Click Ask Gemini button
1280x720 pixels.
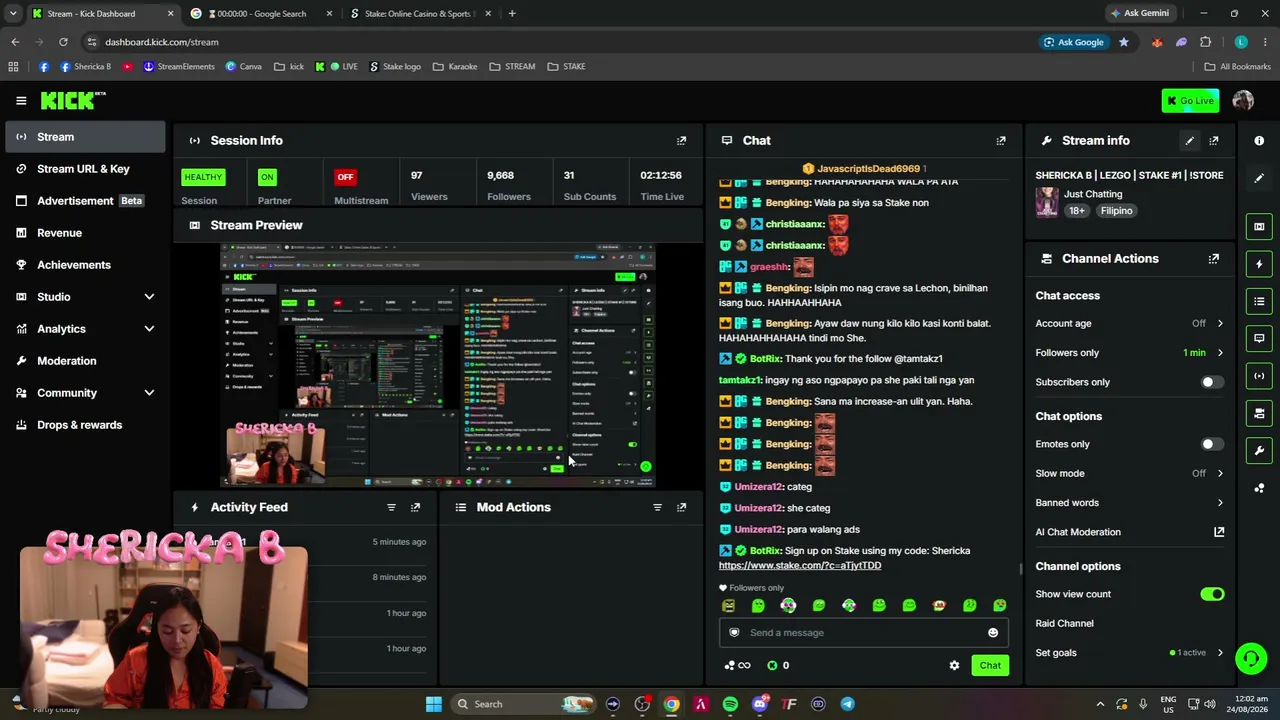1139,14
